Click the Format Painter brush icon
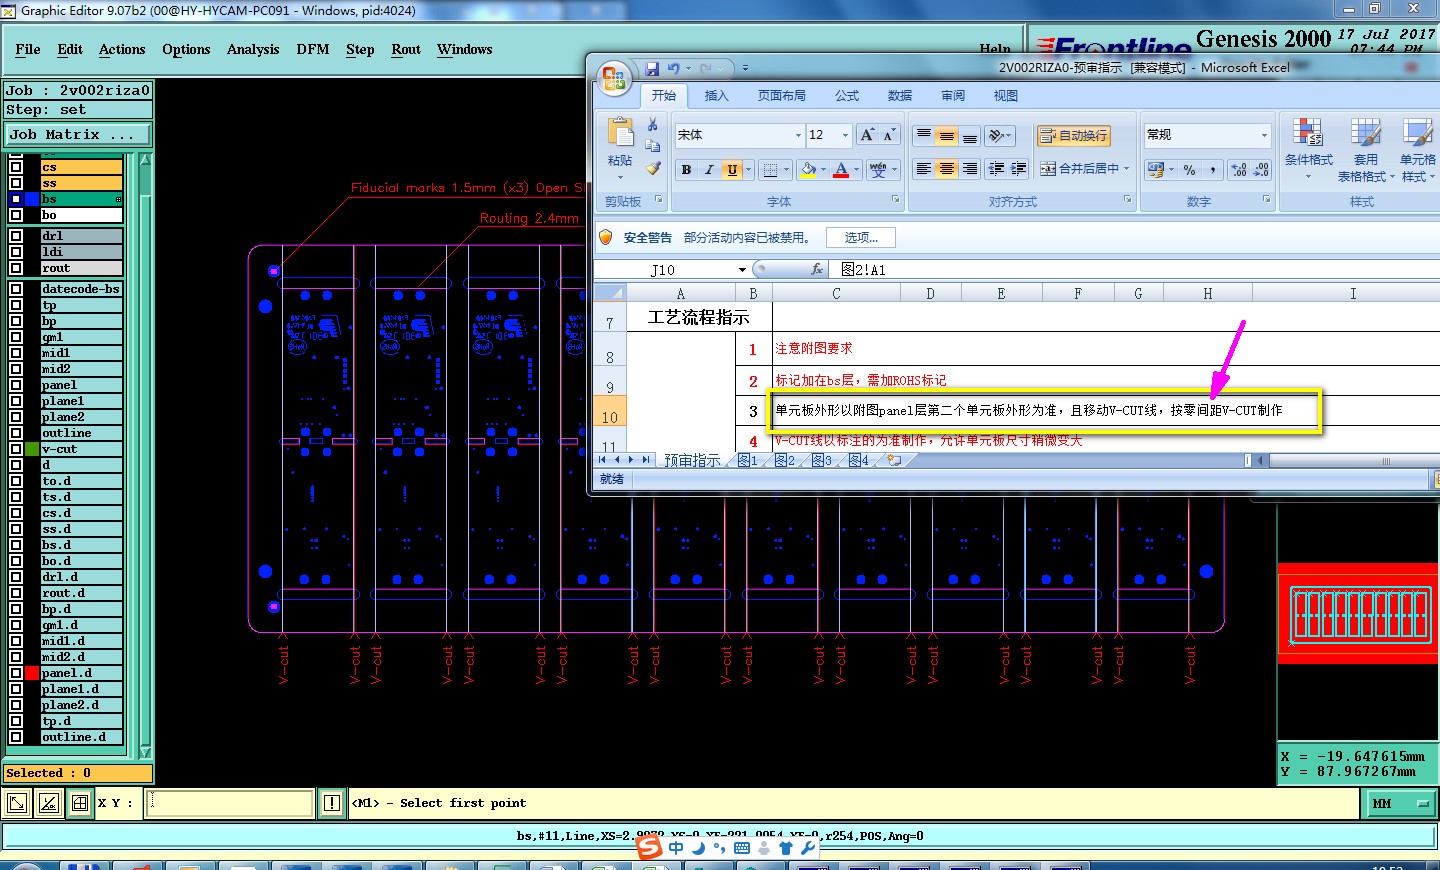The width and height of the screenshot is (1440, 870). click(653, 169)
